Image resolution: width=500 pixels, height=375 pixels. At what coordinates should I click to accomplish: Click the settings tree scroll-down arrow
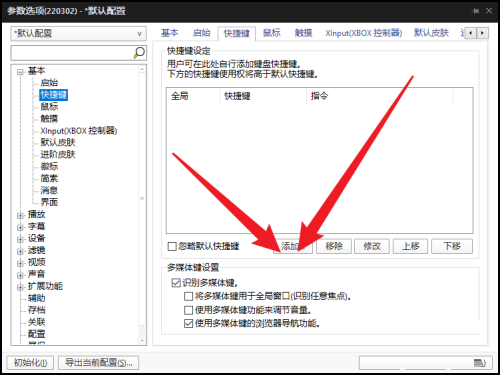tap(142, 341)
